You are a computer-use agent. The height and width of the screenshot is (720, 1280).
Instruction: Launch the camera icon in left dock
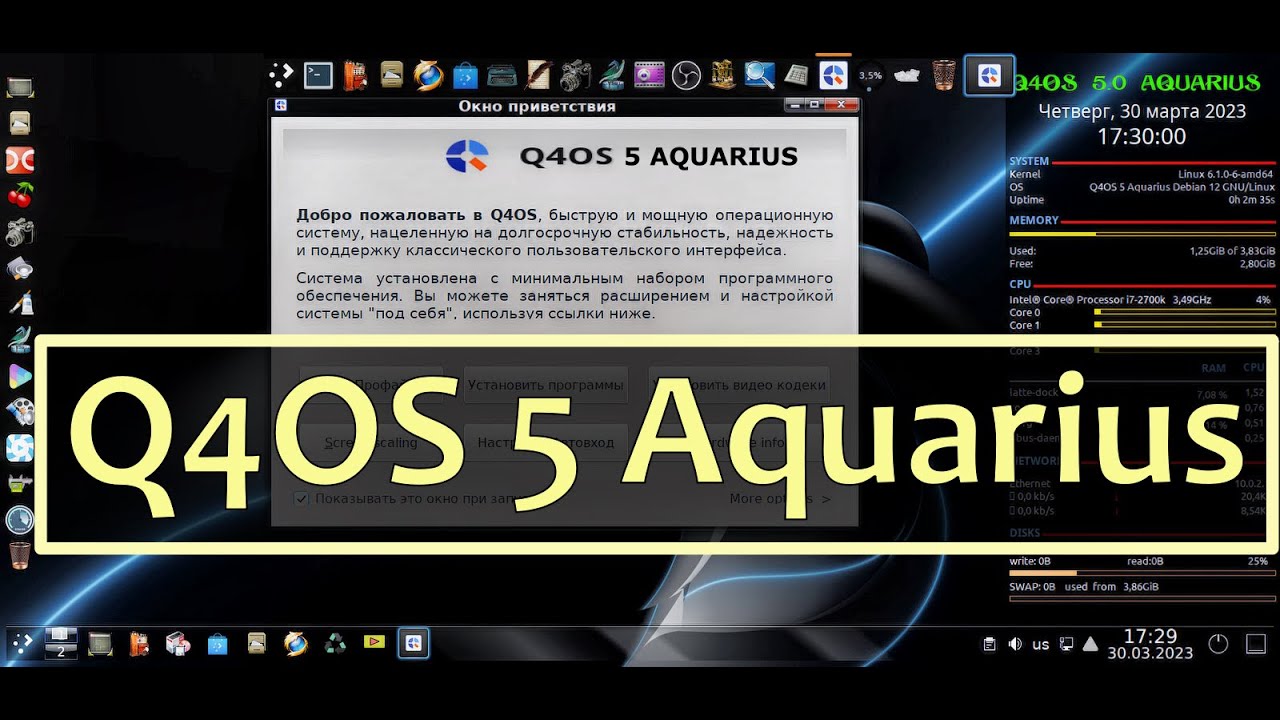[20, 232]
